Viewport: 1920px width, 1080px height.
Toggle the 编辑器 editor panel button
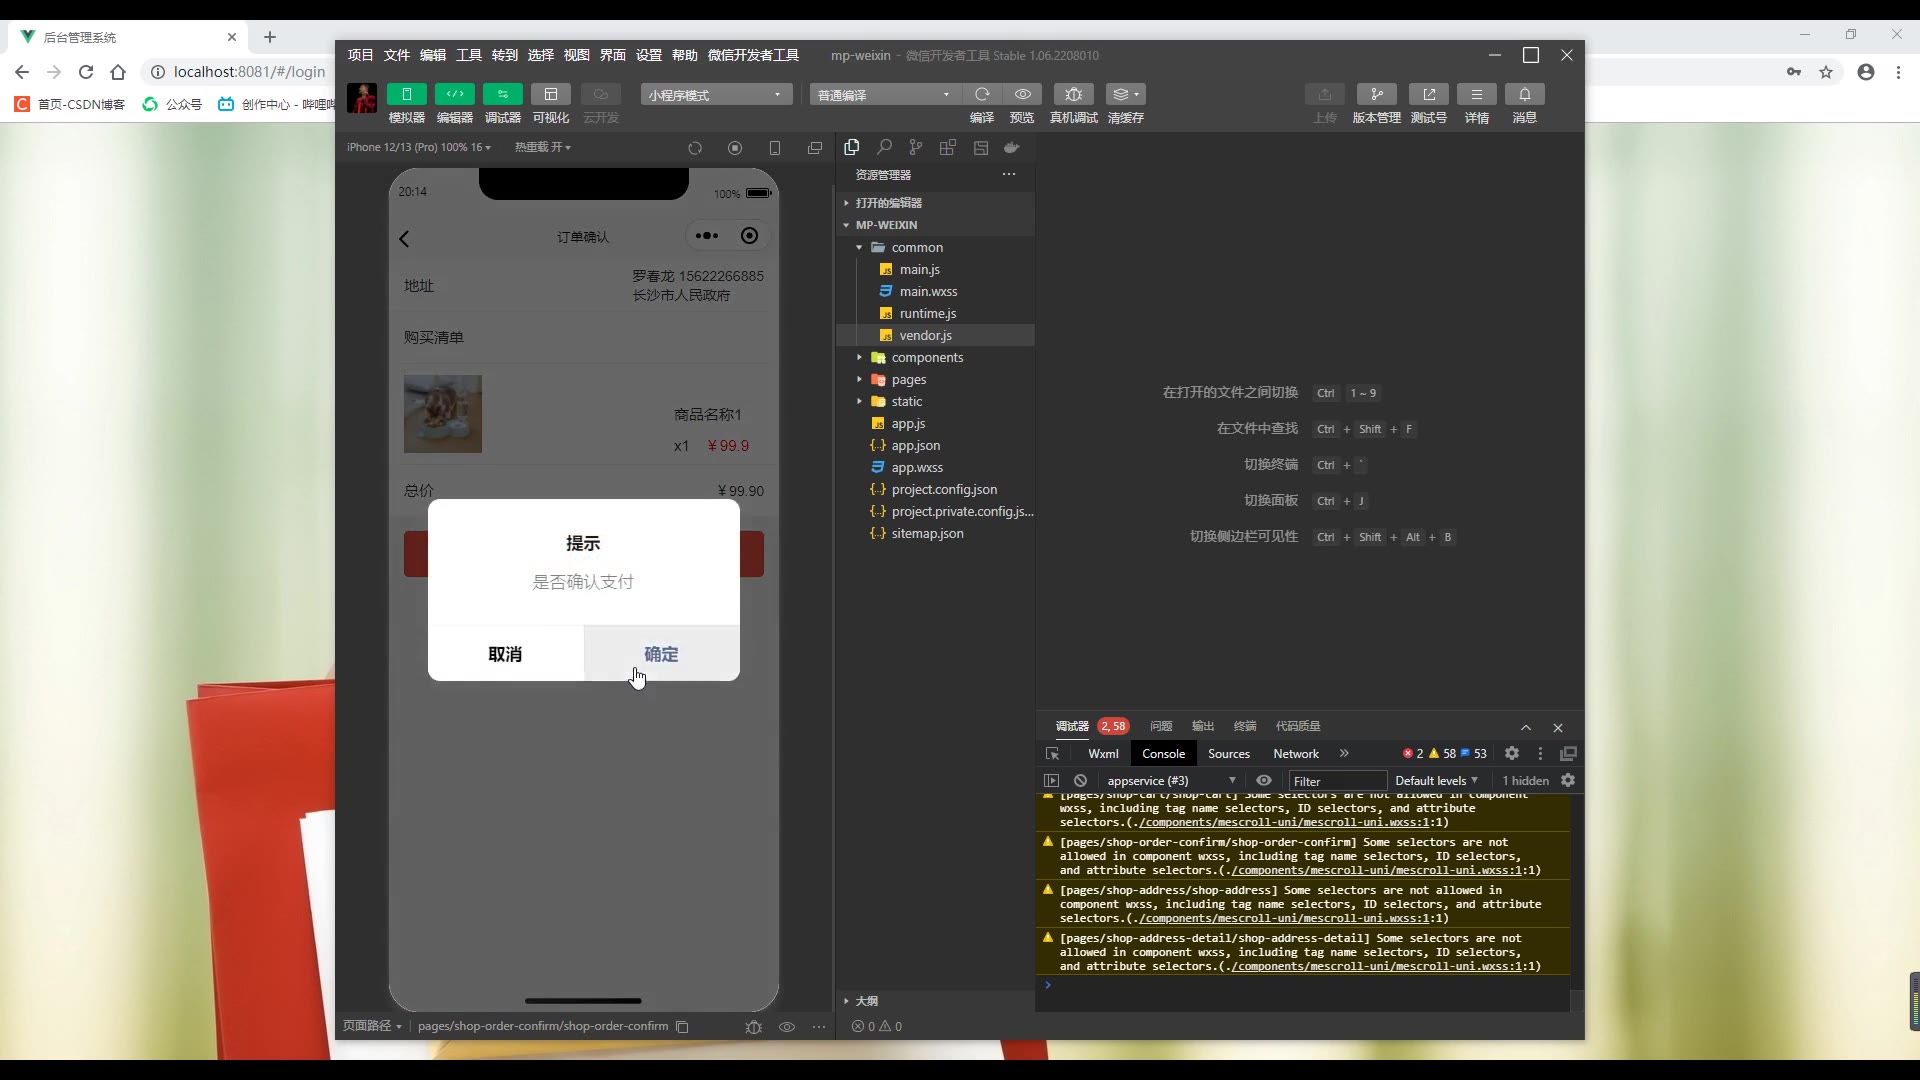[454, 94]
